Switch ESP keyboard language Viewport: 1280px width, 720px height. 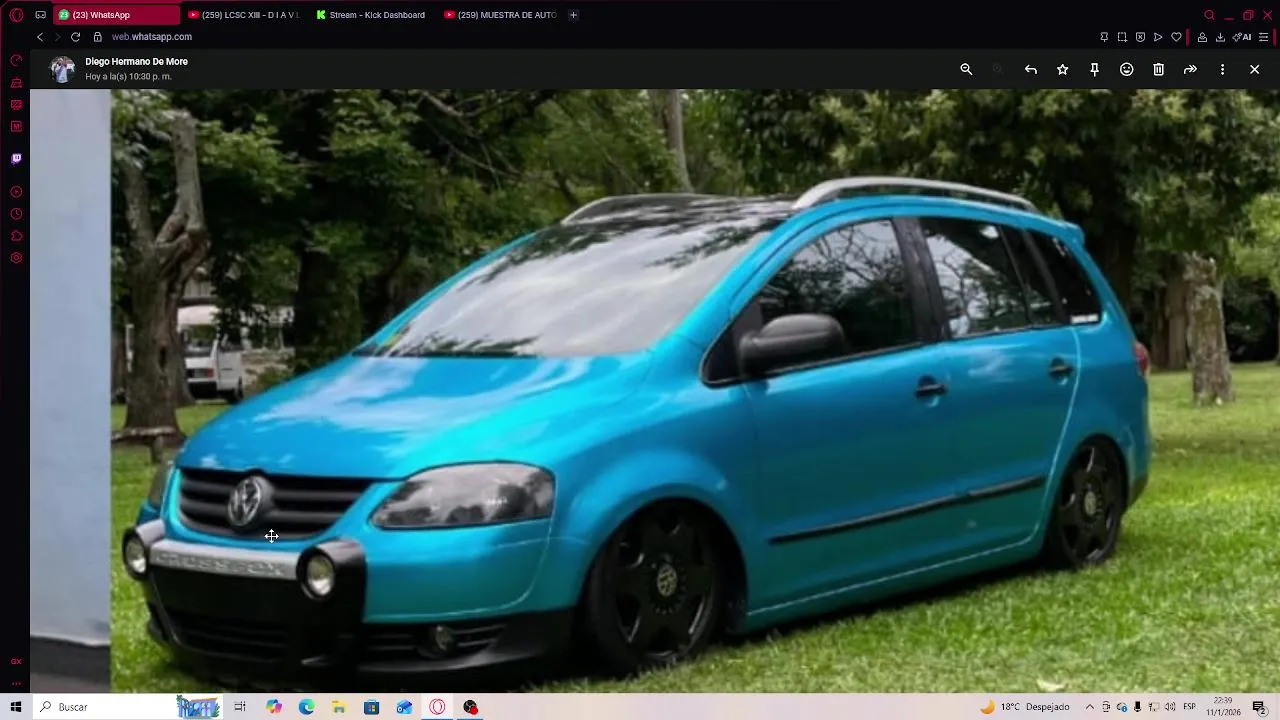[x=1190, y=707]
